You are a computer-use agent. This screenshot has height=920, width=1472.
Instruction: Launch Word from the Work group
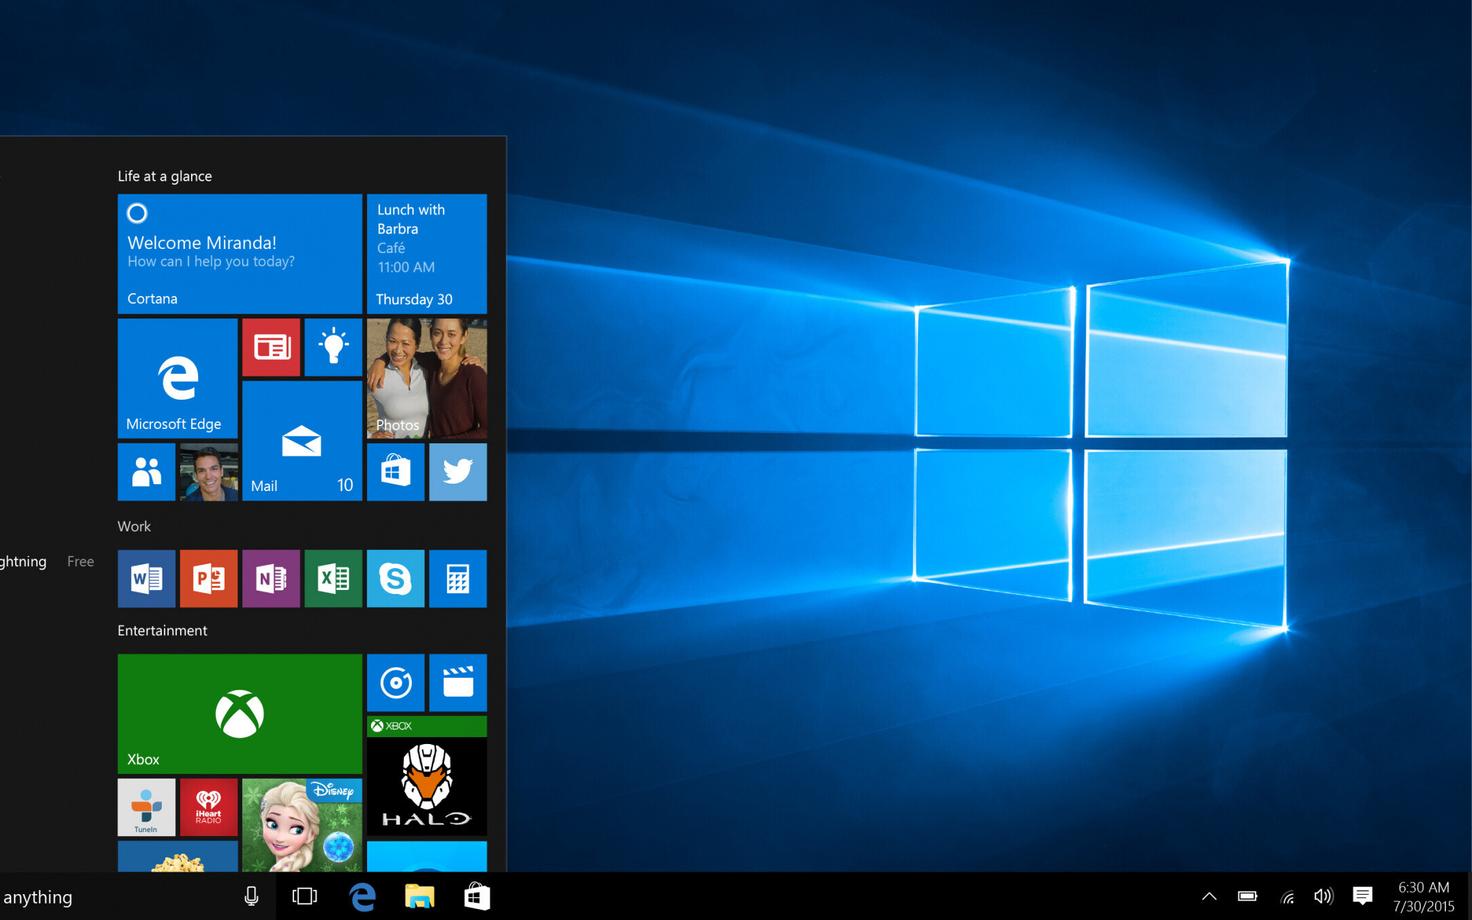click(146, 578)
